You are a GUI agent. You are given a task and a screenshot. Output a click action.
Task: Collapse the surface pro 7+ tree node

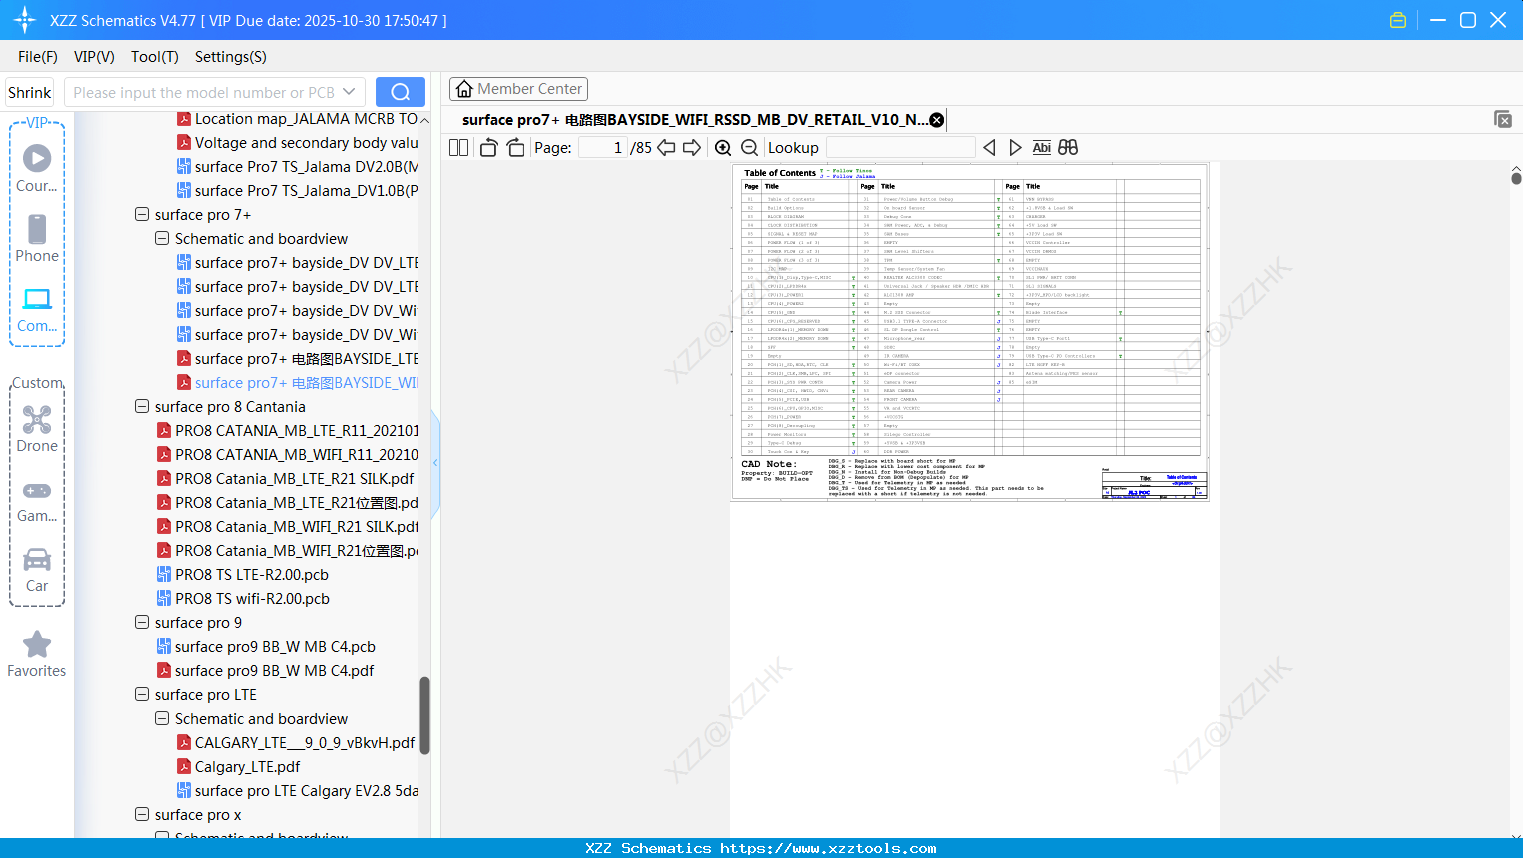tap(142, 214)
